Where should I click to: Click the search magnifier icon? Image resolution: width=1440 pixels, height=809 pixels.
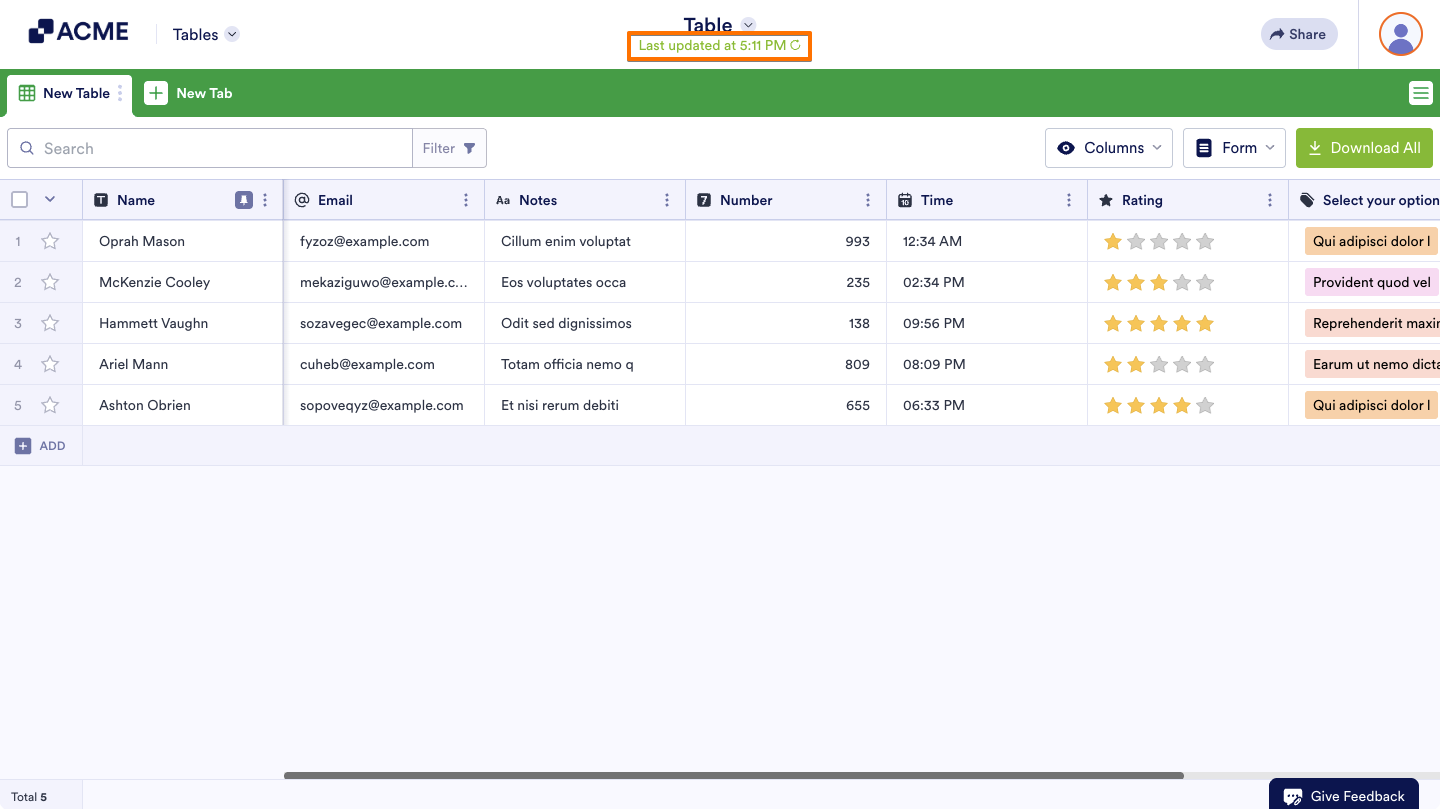27,148
